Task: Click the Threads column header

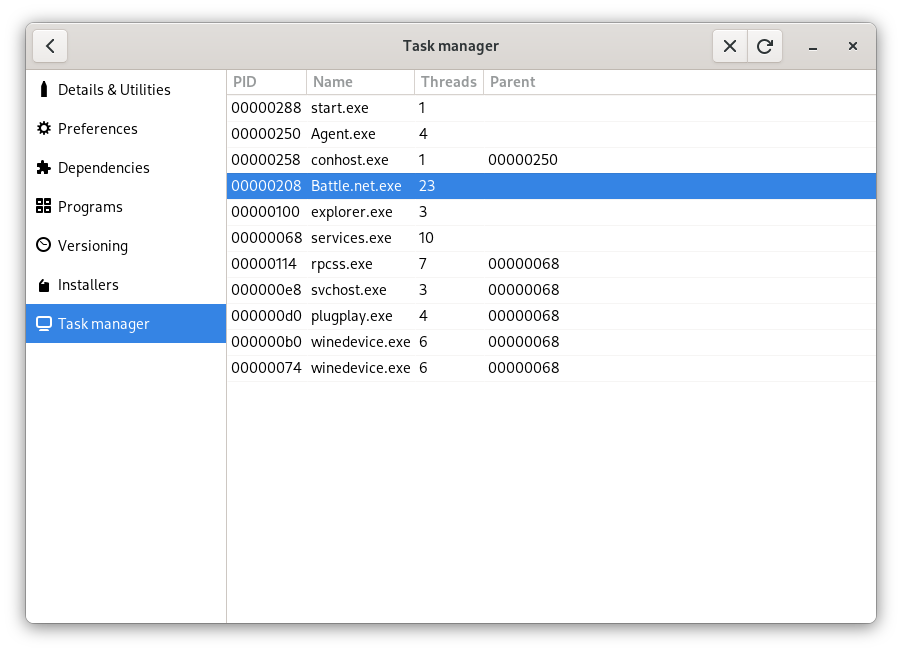Action: 448,81
